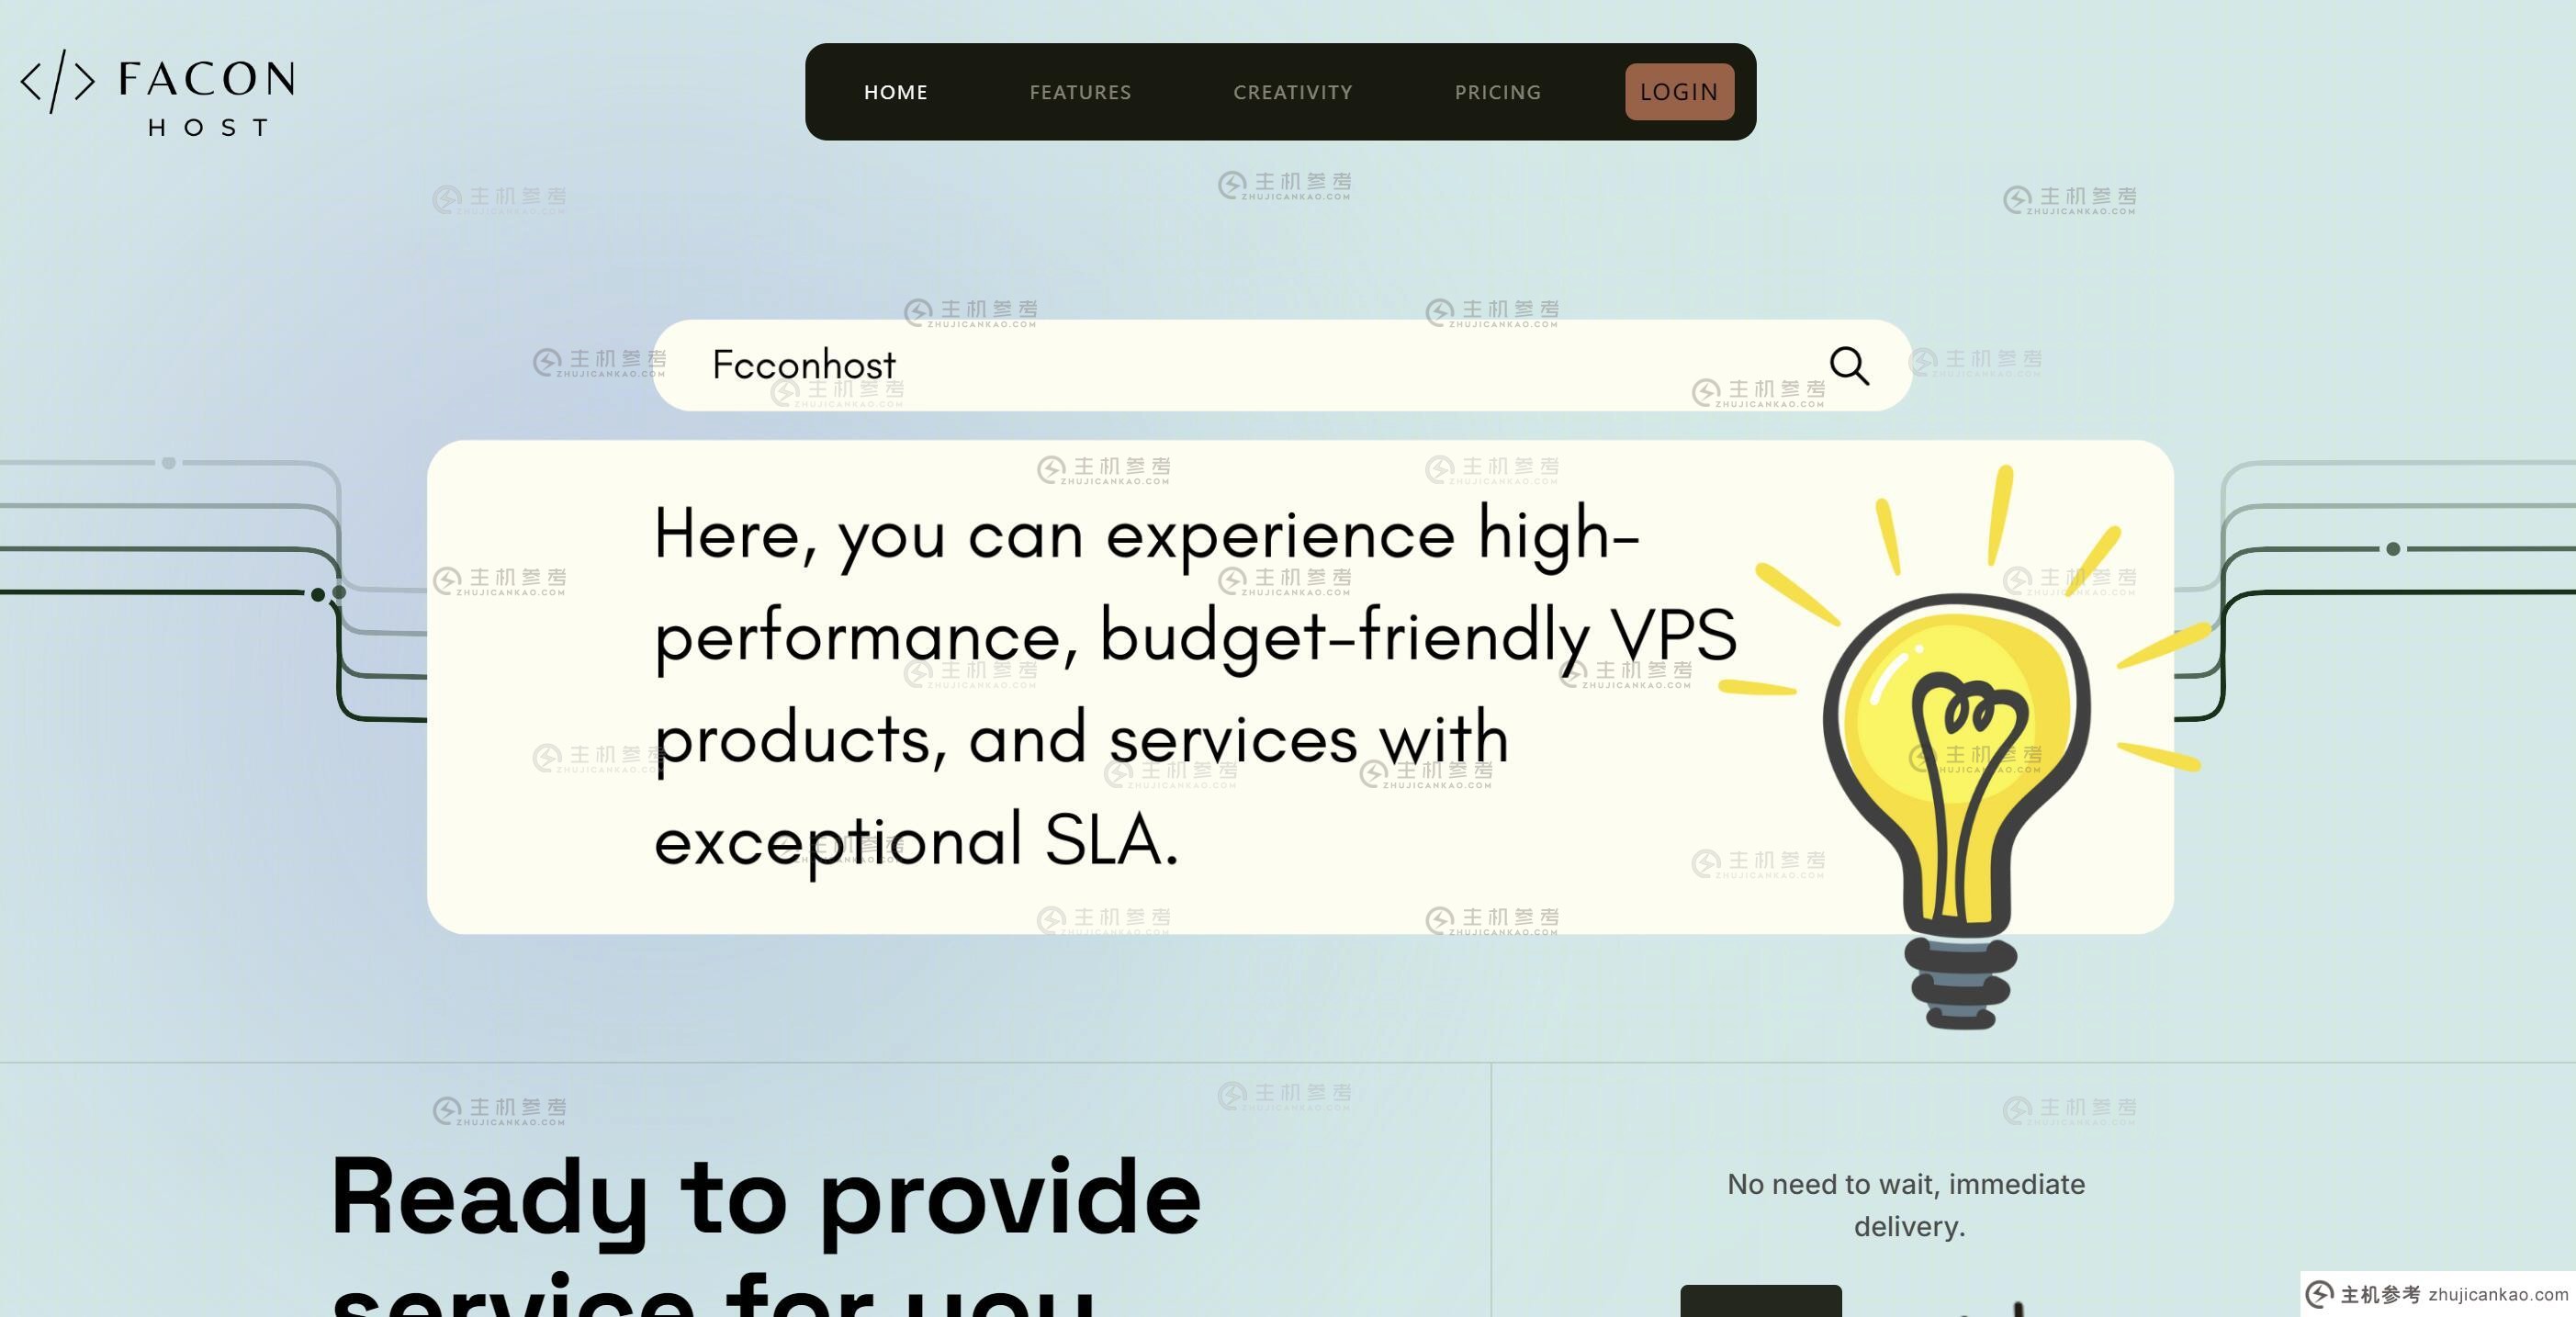Viewport: 2576px width, 1317px height.
Task: Click the LOGIN button
Action: click(x=1678, y=93)
